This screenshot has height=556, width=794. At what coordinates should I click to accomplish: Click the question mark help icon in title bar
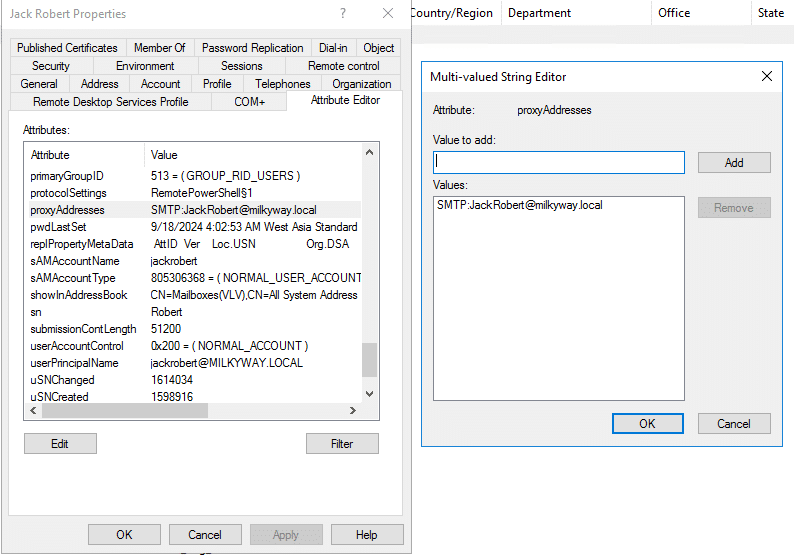click(x=343, y=13)
